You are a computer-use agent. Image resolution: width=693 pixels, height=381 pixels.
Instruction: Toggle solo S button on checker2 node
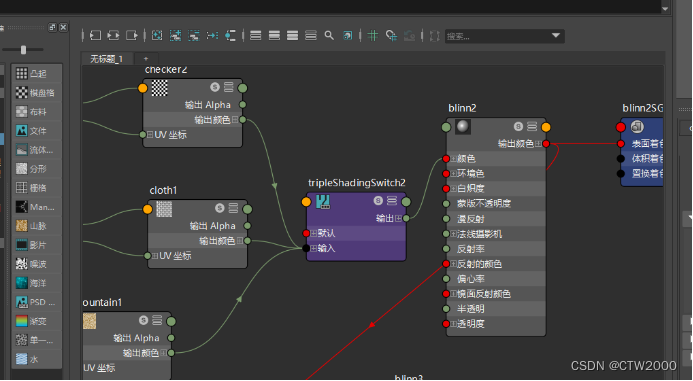pyautogui.click(x=215, y=87)
